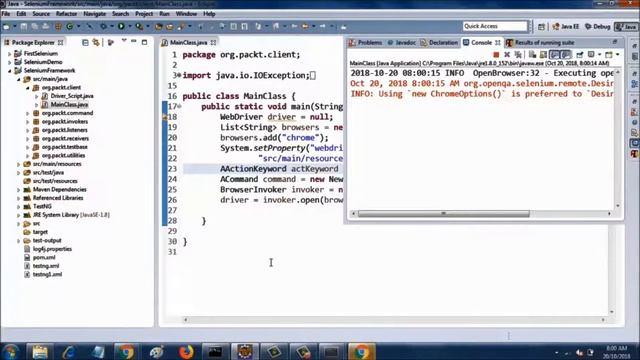640x360 pixels.
Task: Click the Quick Access search field
Action: click(495, 27)
